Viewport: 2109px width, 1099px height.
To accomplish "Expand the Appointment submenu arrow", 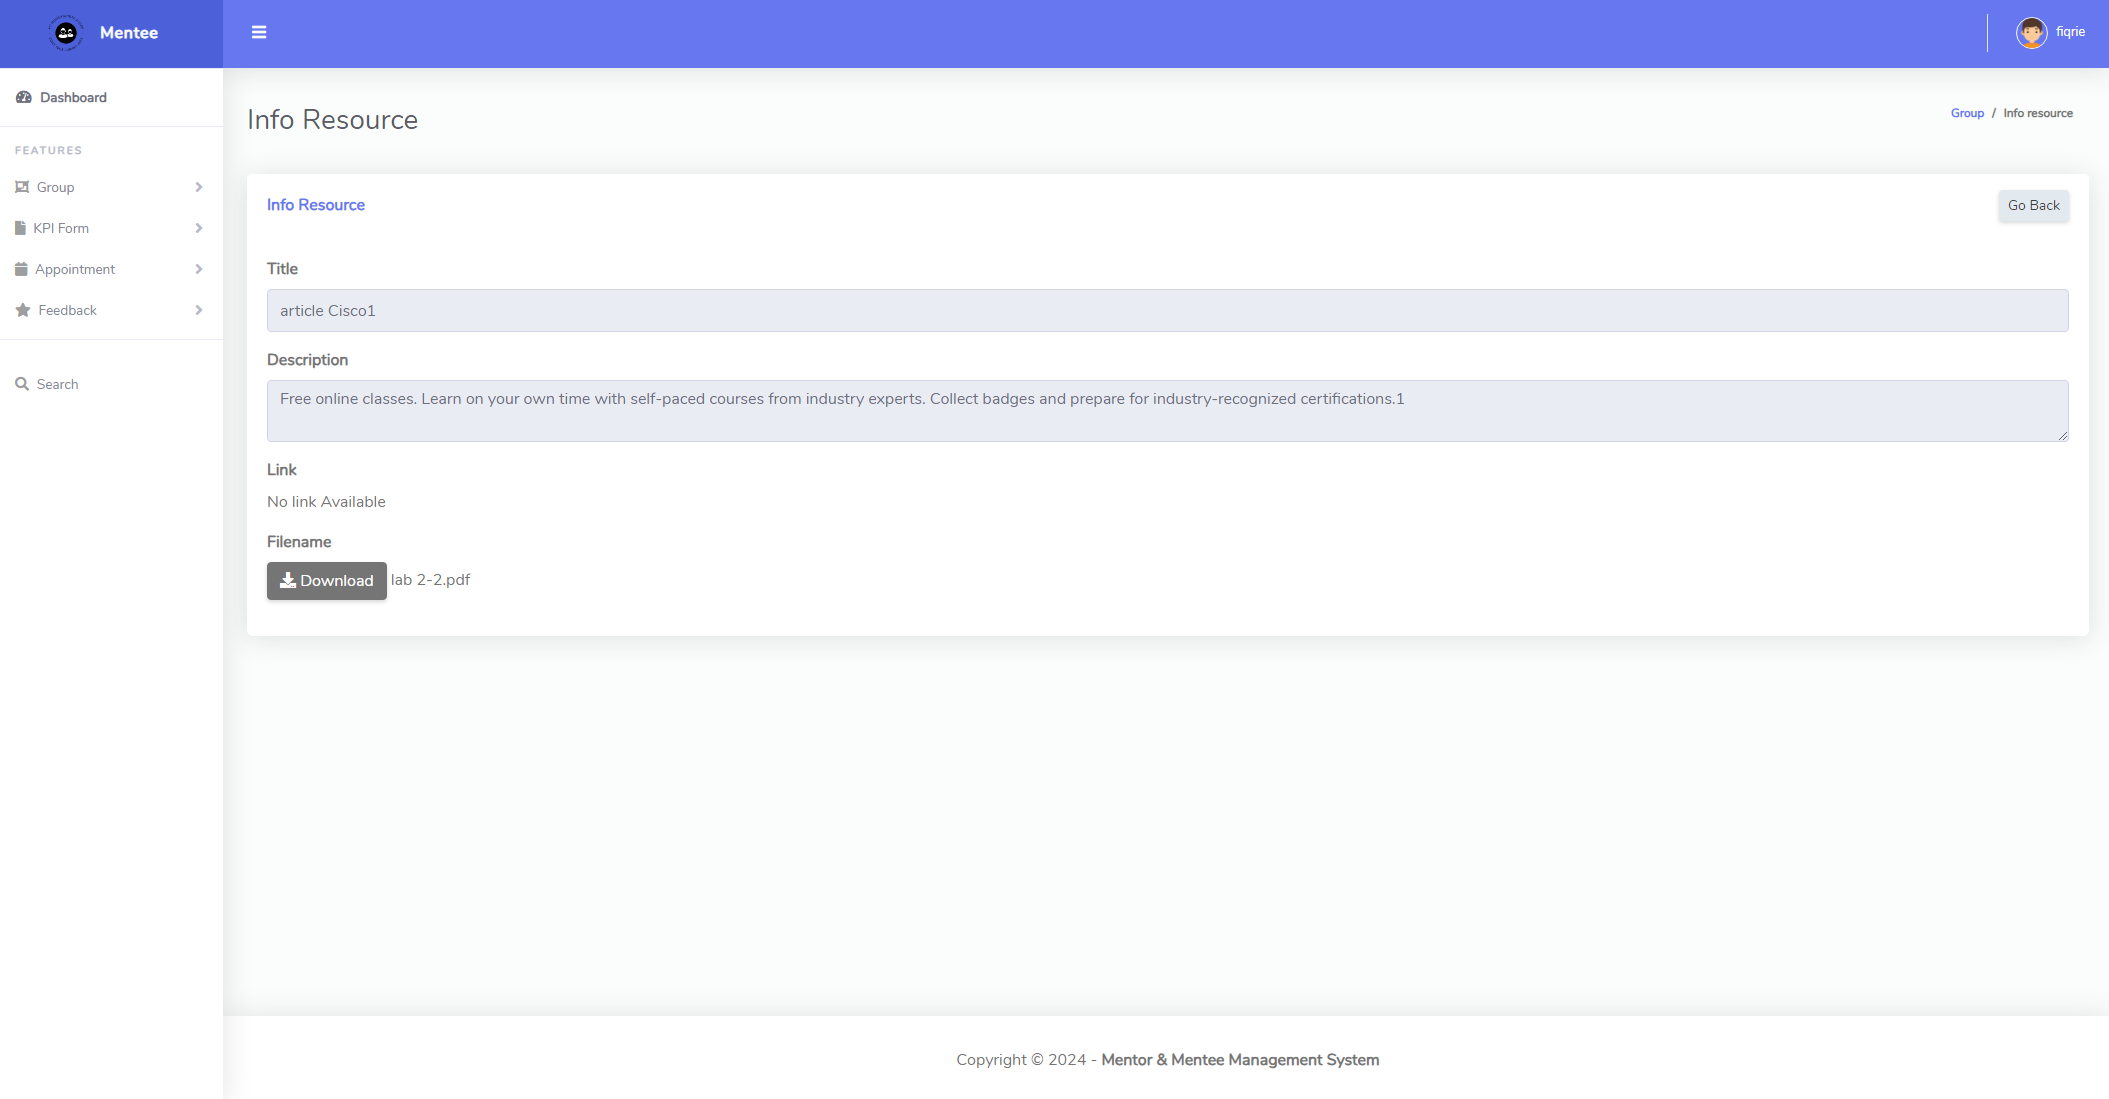I will point(199,269).
